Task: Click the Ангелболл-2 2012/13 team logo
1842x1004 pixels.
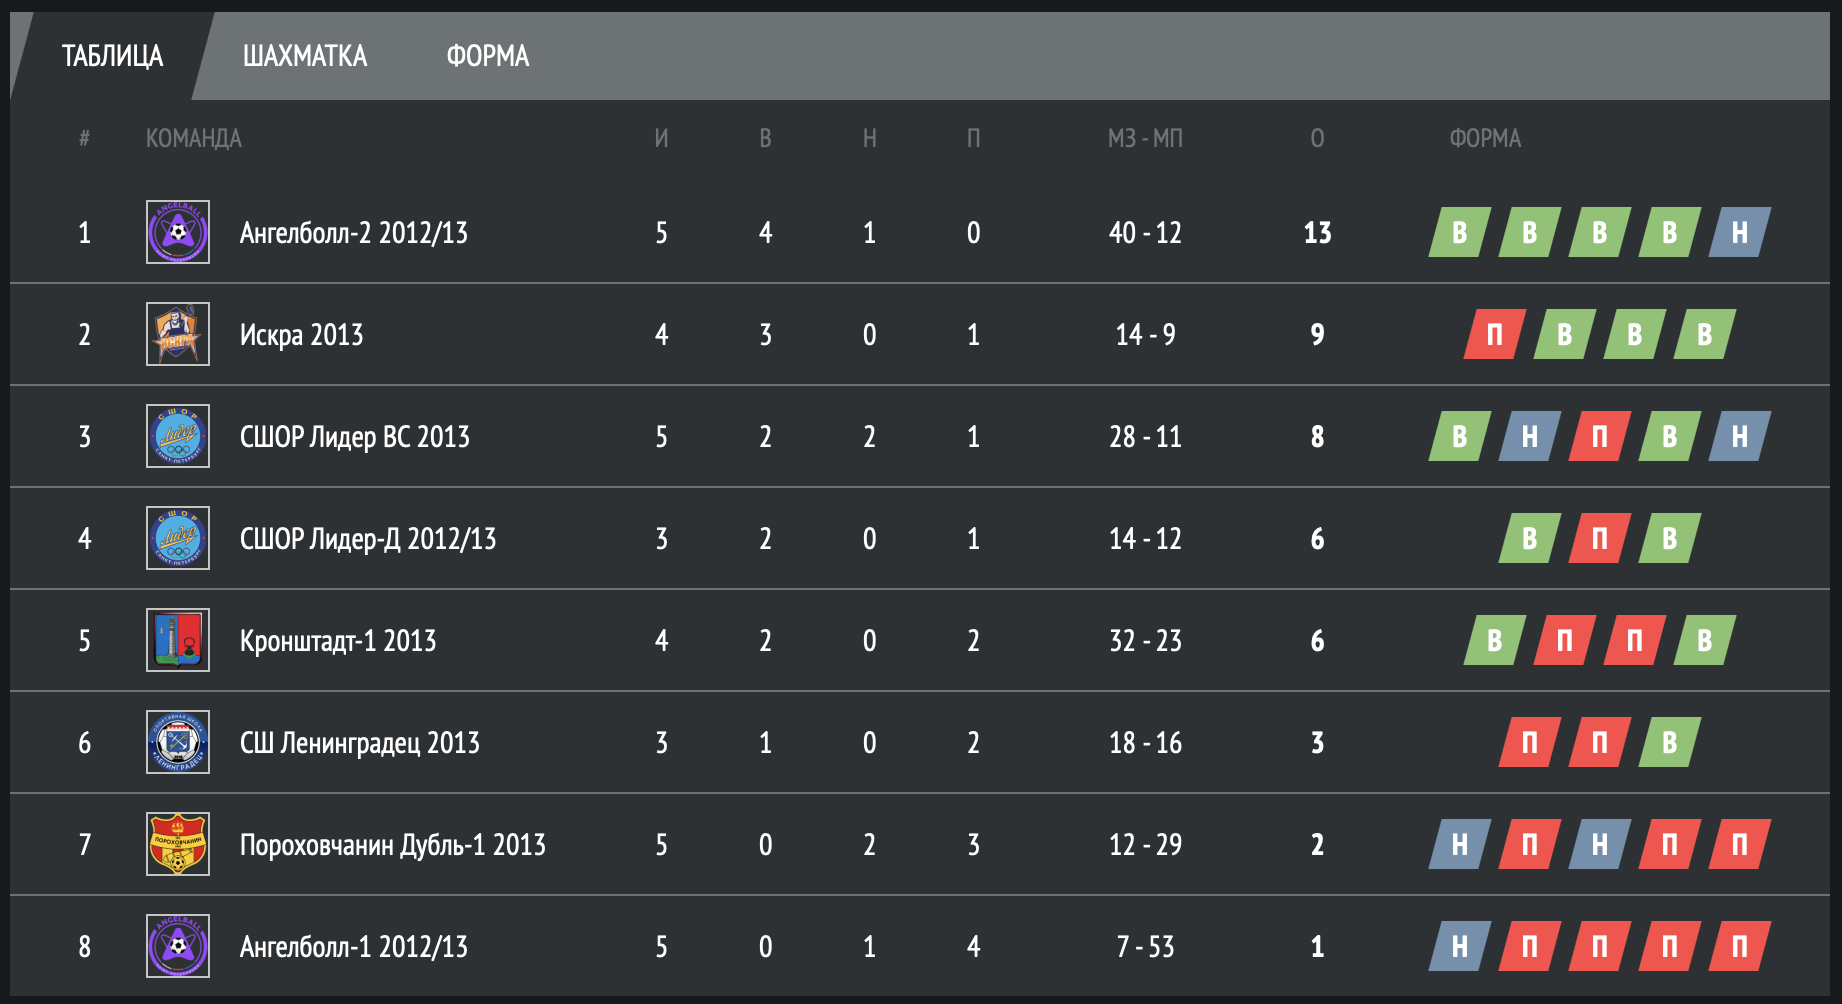Action: [178, 232]
